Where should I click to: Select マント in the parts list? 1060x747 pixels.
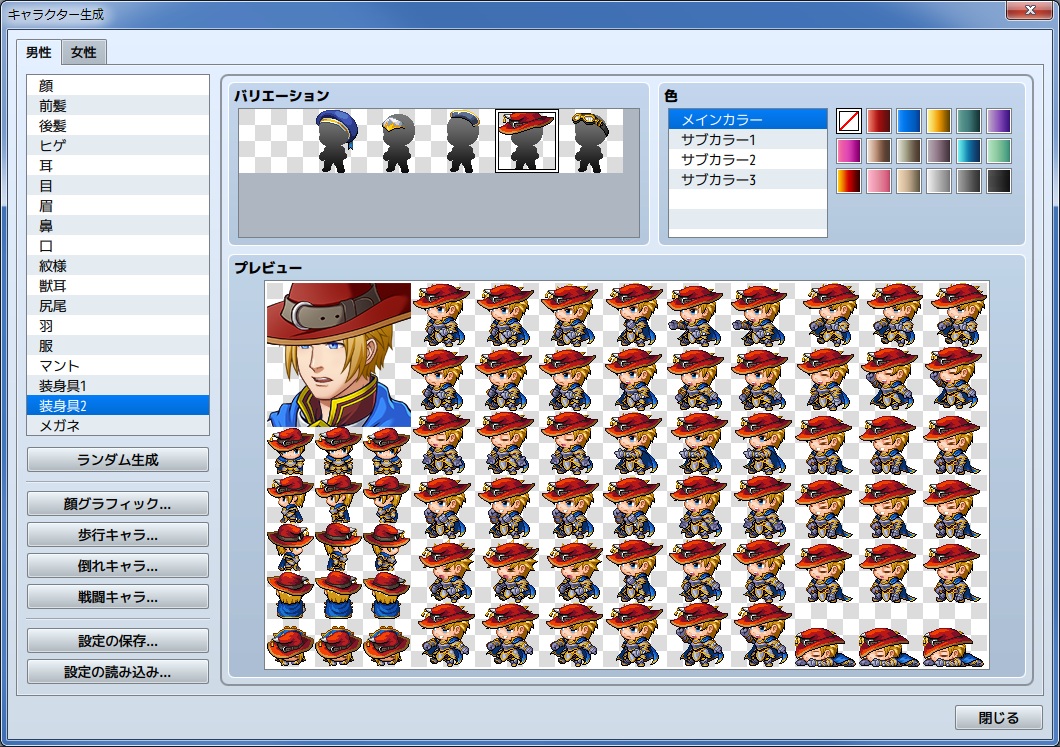pyautogui.click(x=118, y=366)
